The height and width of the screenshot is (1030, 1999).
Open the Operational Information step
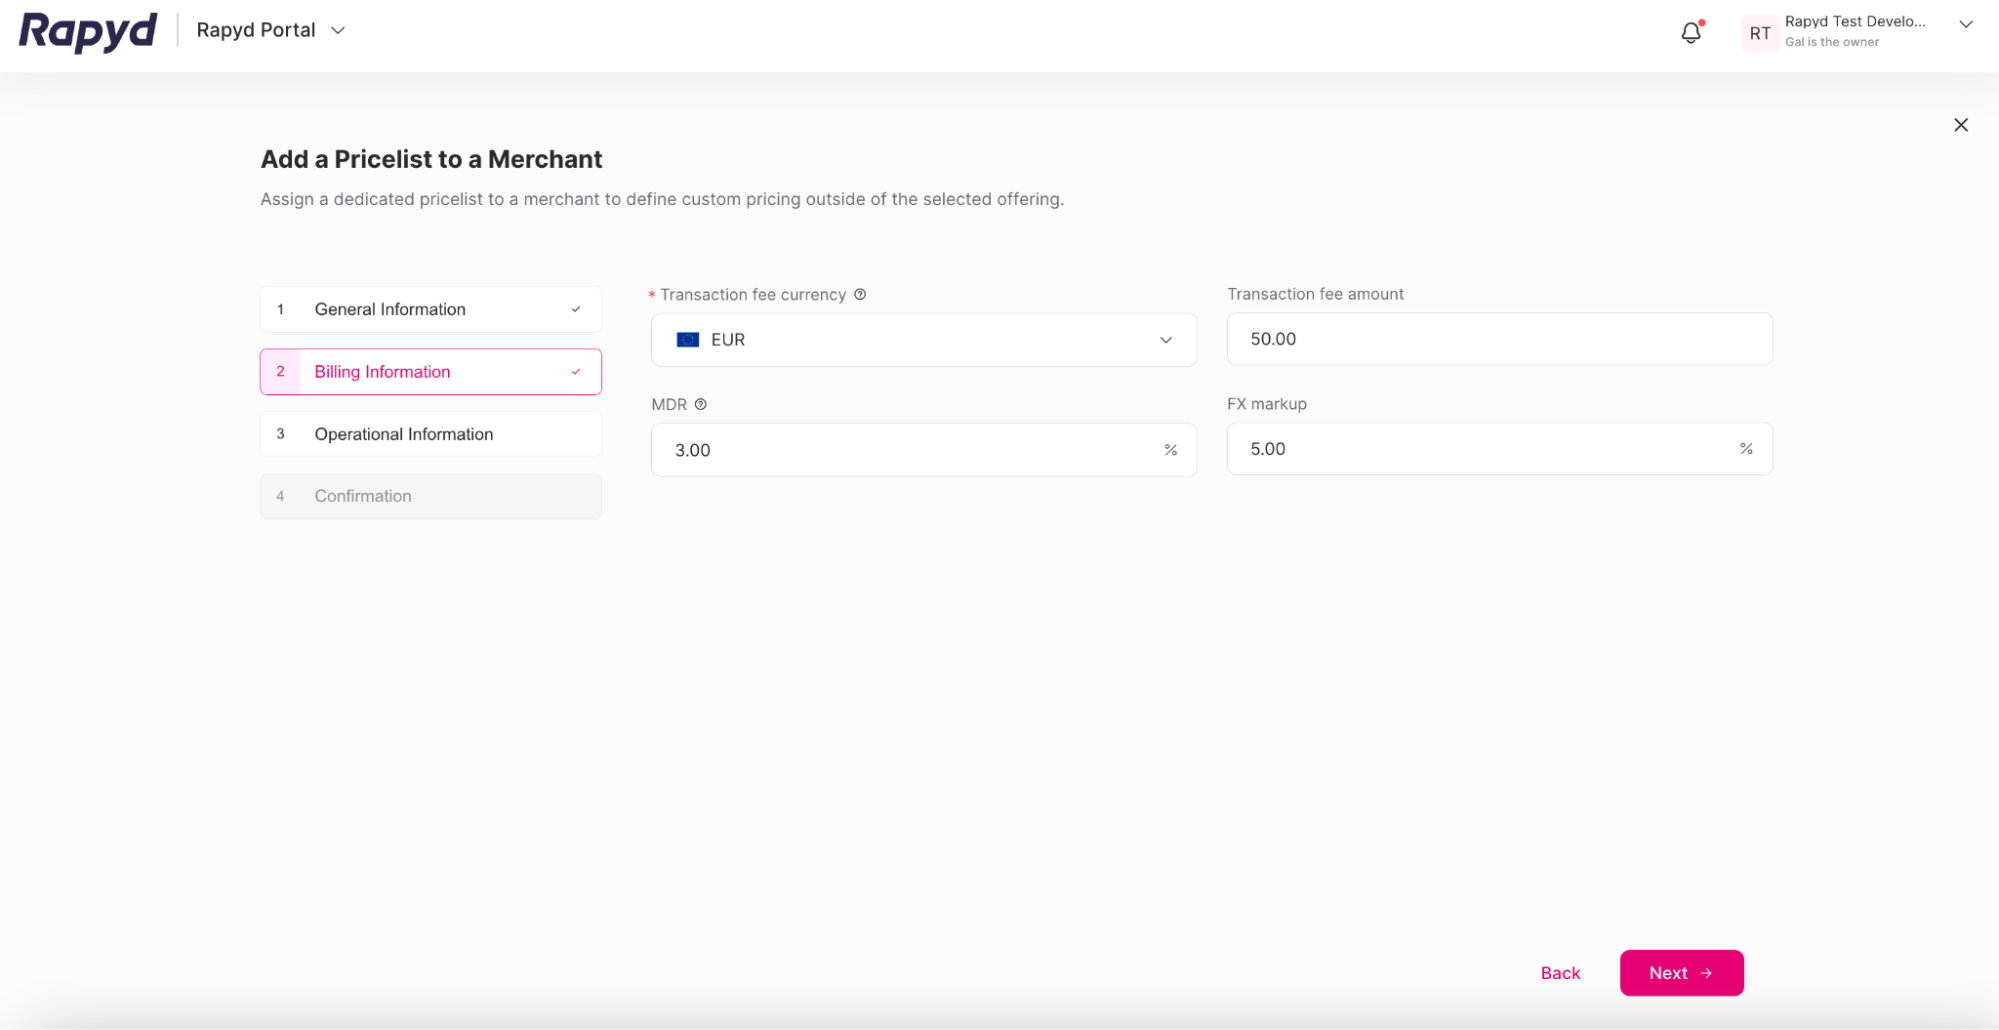(x=431, y=434)
